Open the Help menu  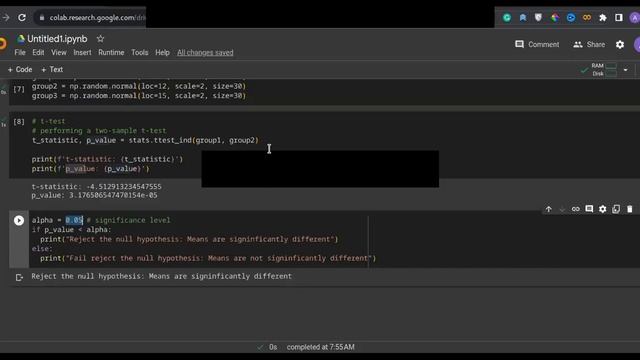click(162, 53)
